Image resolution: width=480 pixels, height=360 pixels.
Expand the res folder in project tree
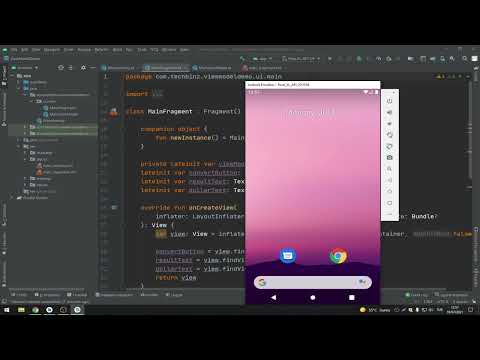[19, 146]
